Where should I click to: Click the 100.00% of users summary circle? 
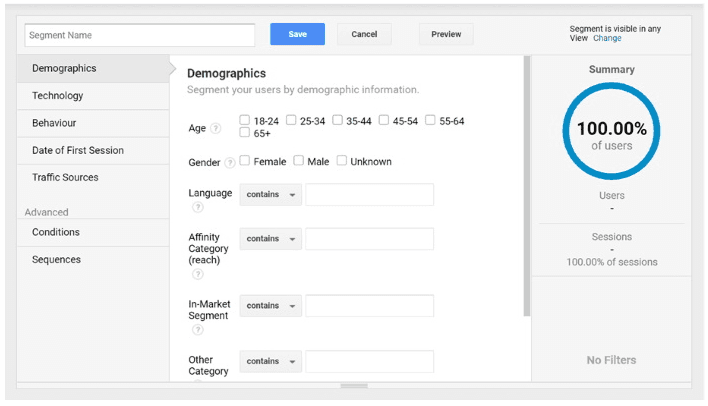tap(612, 131)
